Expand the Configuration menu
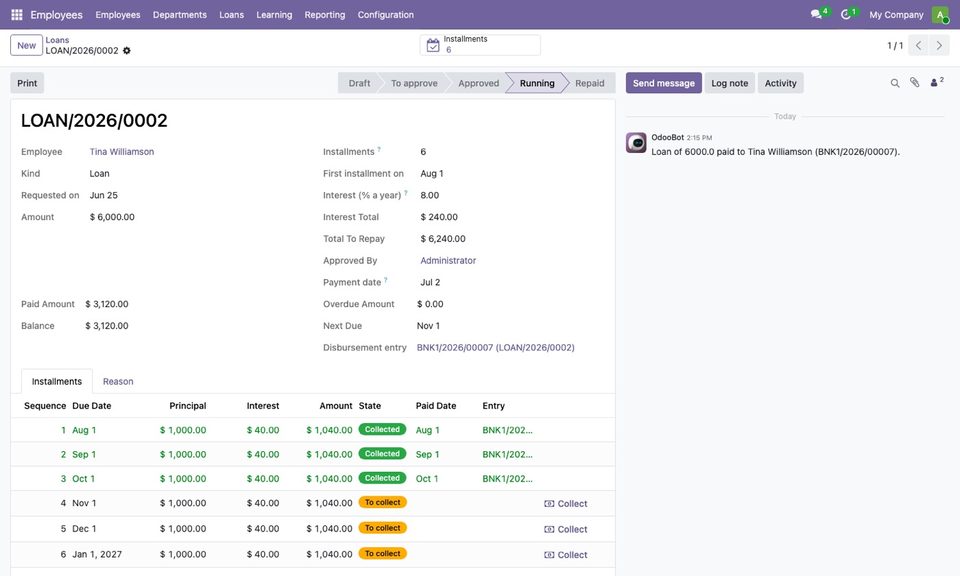 click(386, 15)
